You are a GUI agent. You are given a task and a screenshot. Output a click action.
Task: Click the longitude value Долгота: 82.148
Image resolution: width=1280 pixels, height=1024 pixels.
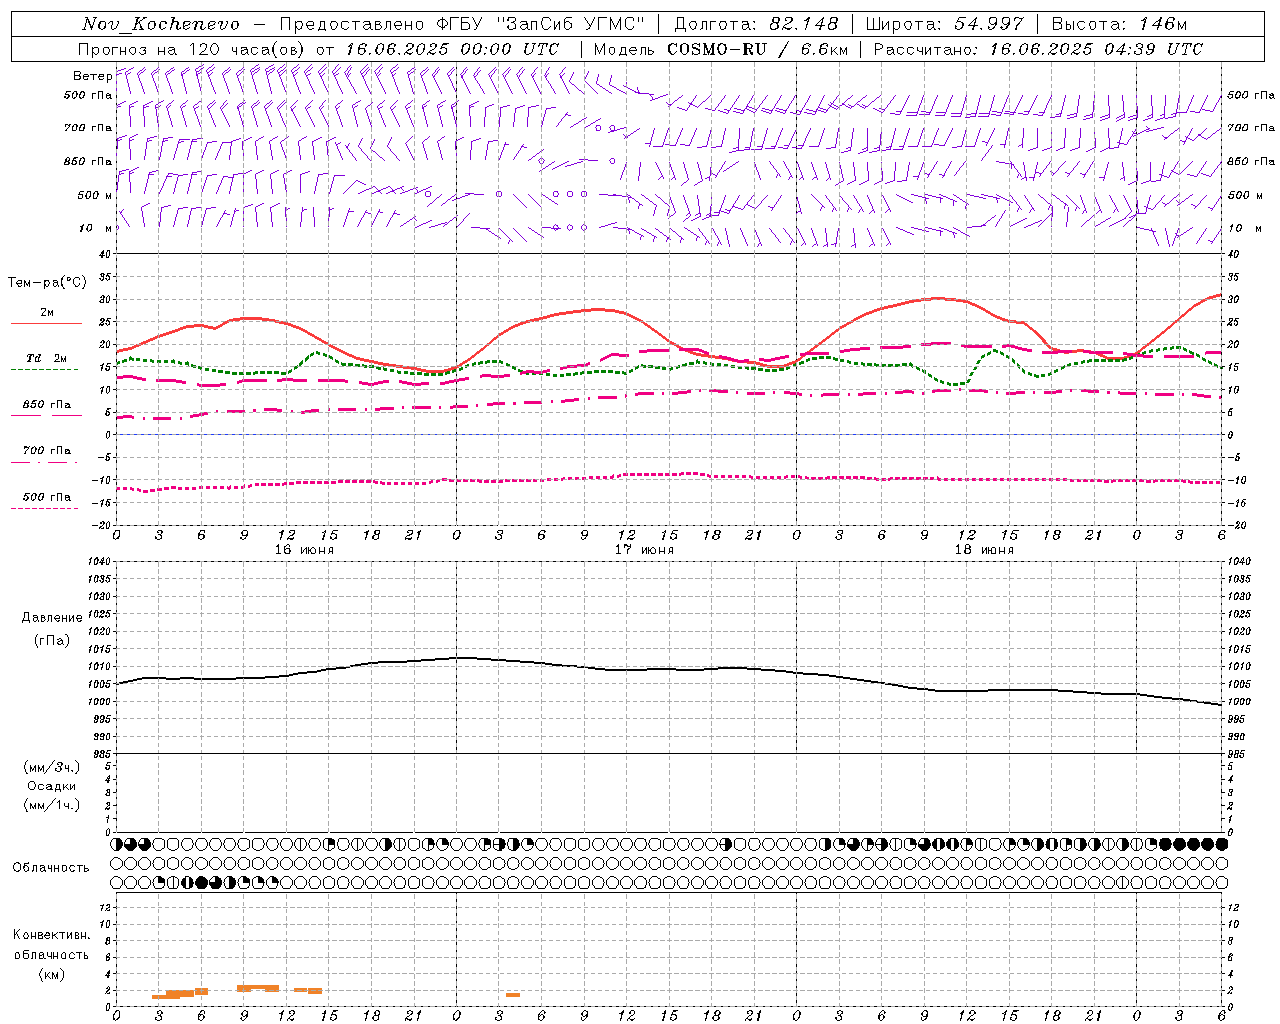[756, 24]
